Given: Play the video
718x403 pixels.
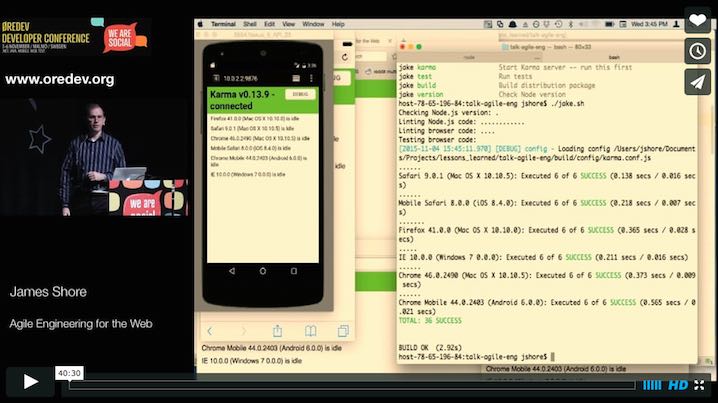Looking at the screenshot, I should [30, 381].
